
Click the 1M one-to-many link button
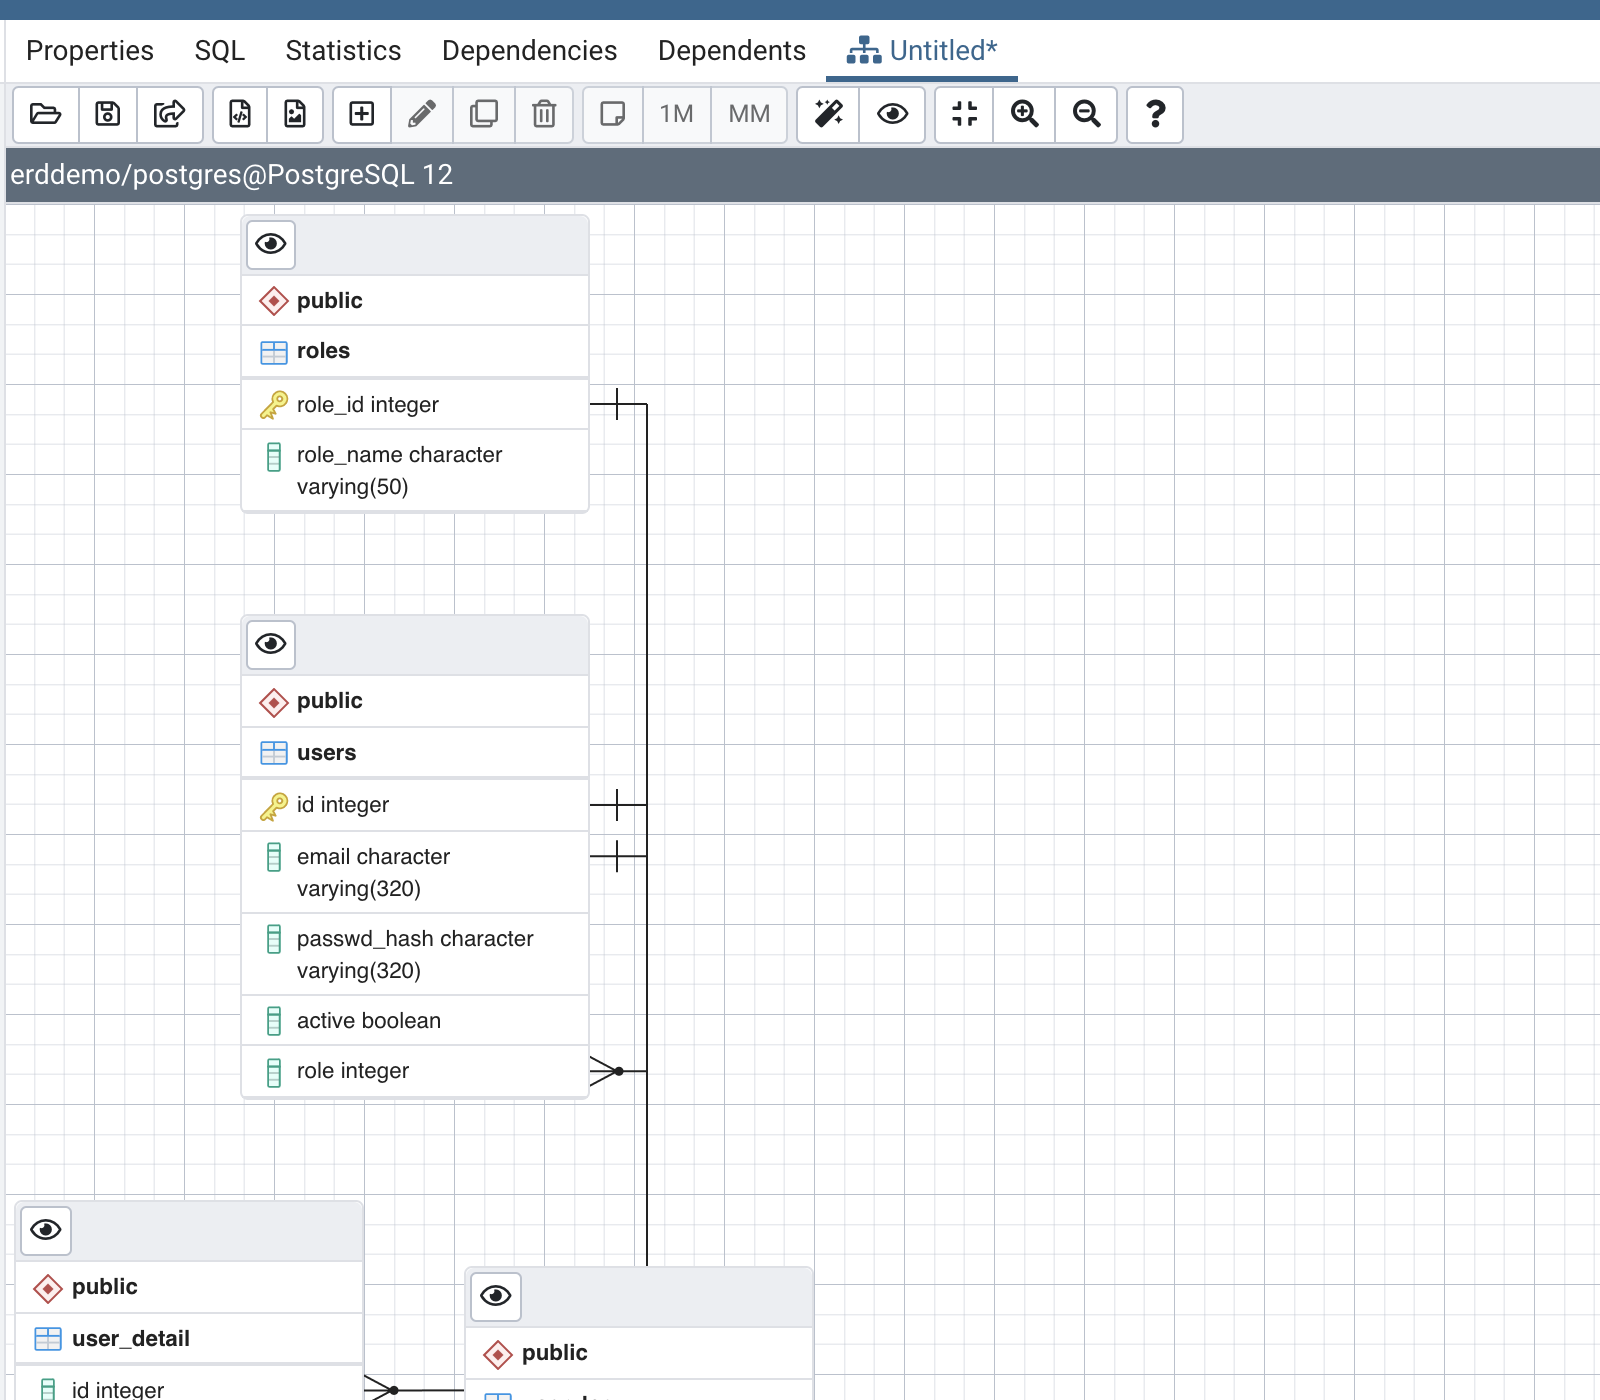676,114
